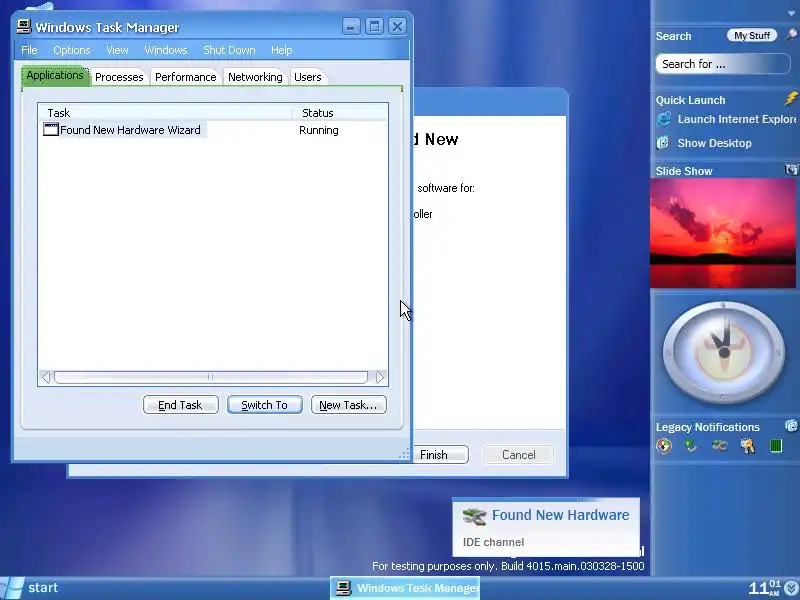Click the sunset Slide Show thumbnail
The image size is (800, 600).
pyautogui.click(x=723, y=233)
